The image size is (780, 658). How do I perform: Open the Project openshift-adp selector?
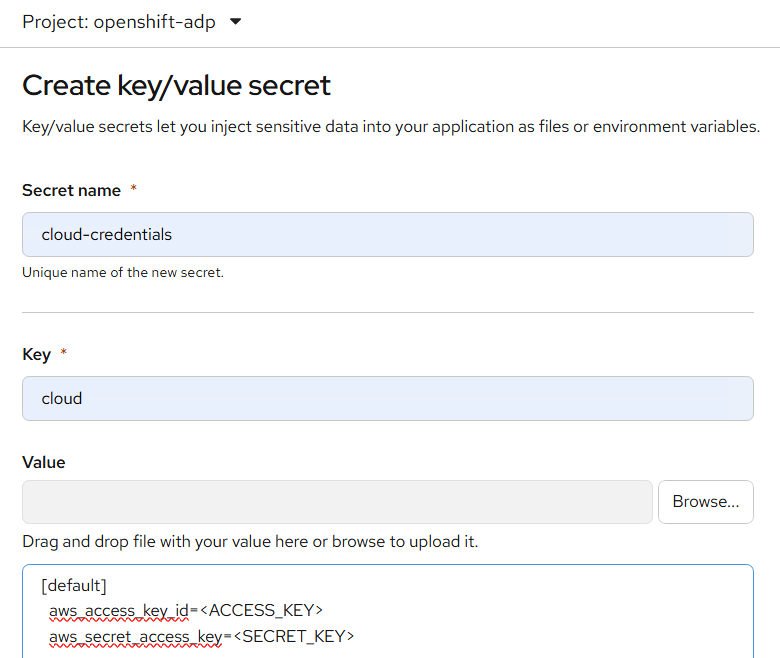pyautogui.click(x=132, y=22)
